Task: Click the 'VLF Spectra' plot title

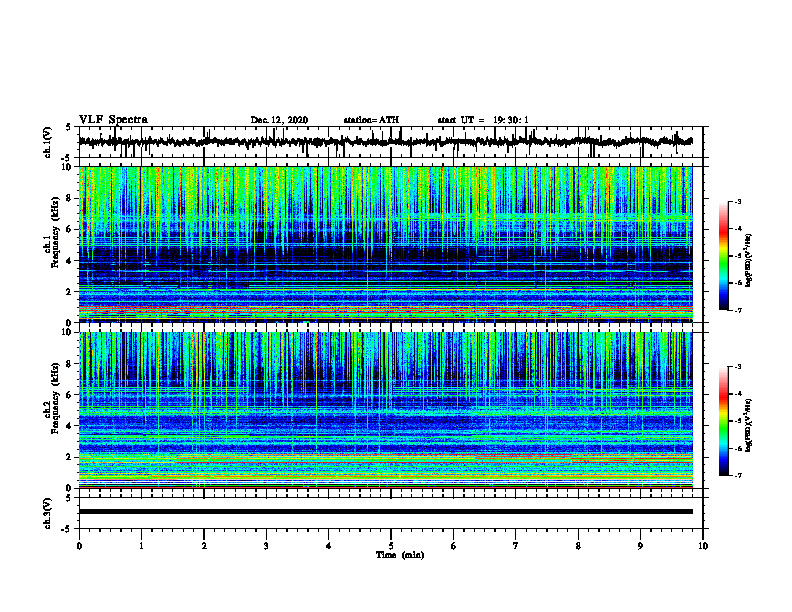Action: [113, 119]
